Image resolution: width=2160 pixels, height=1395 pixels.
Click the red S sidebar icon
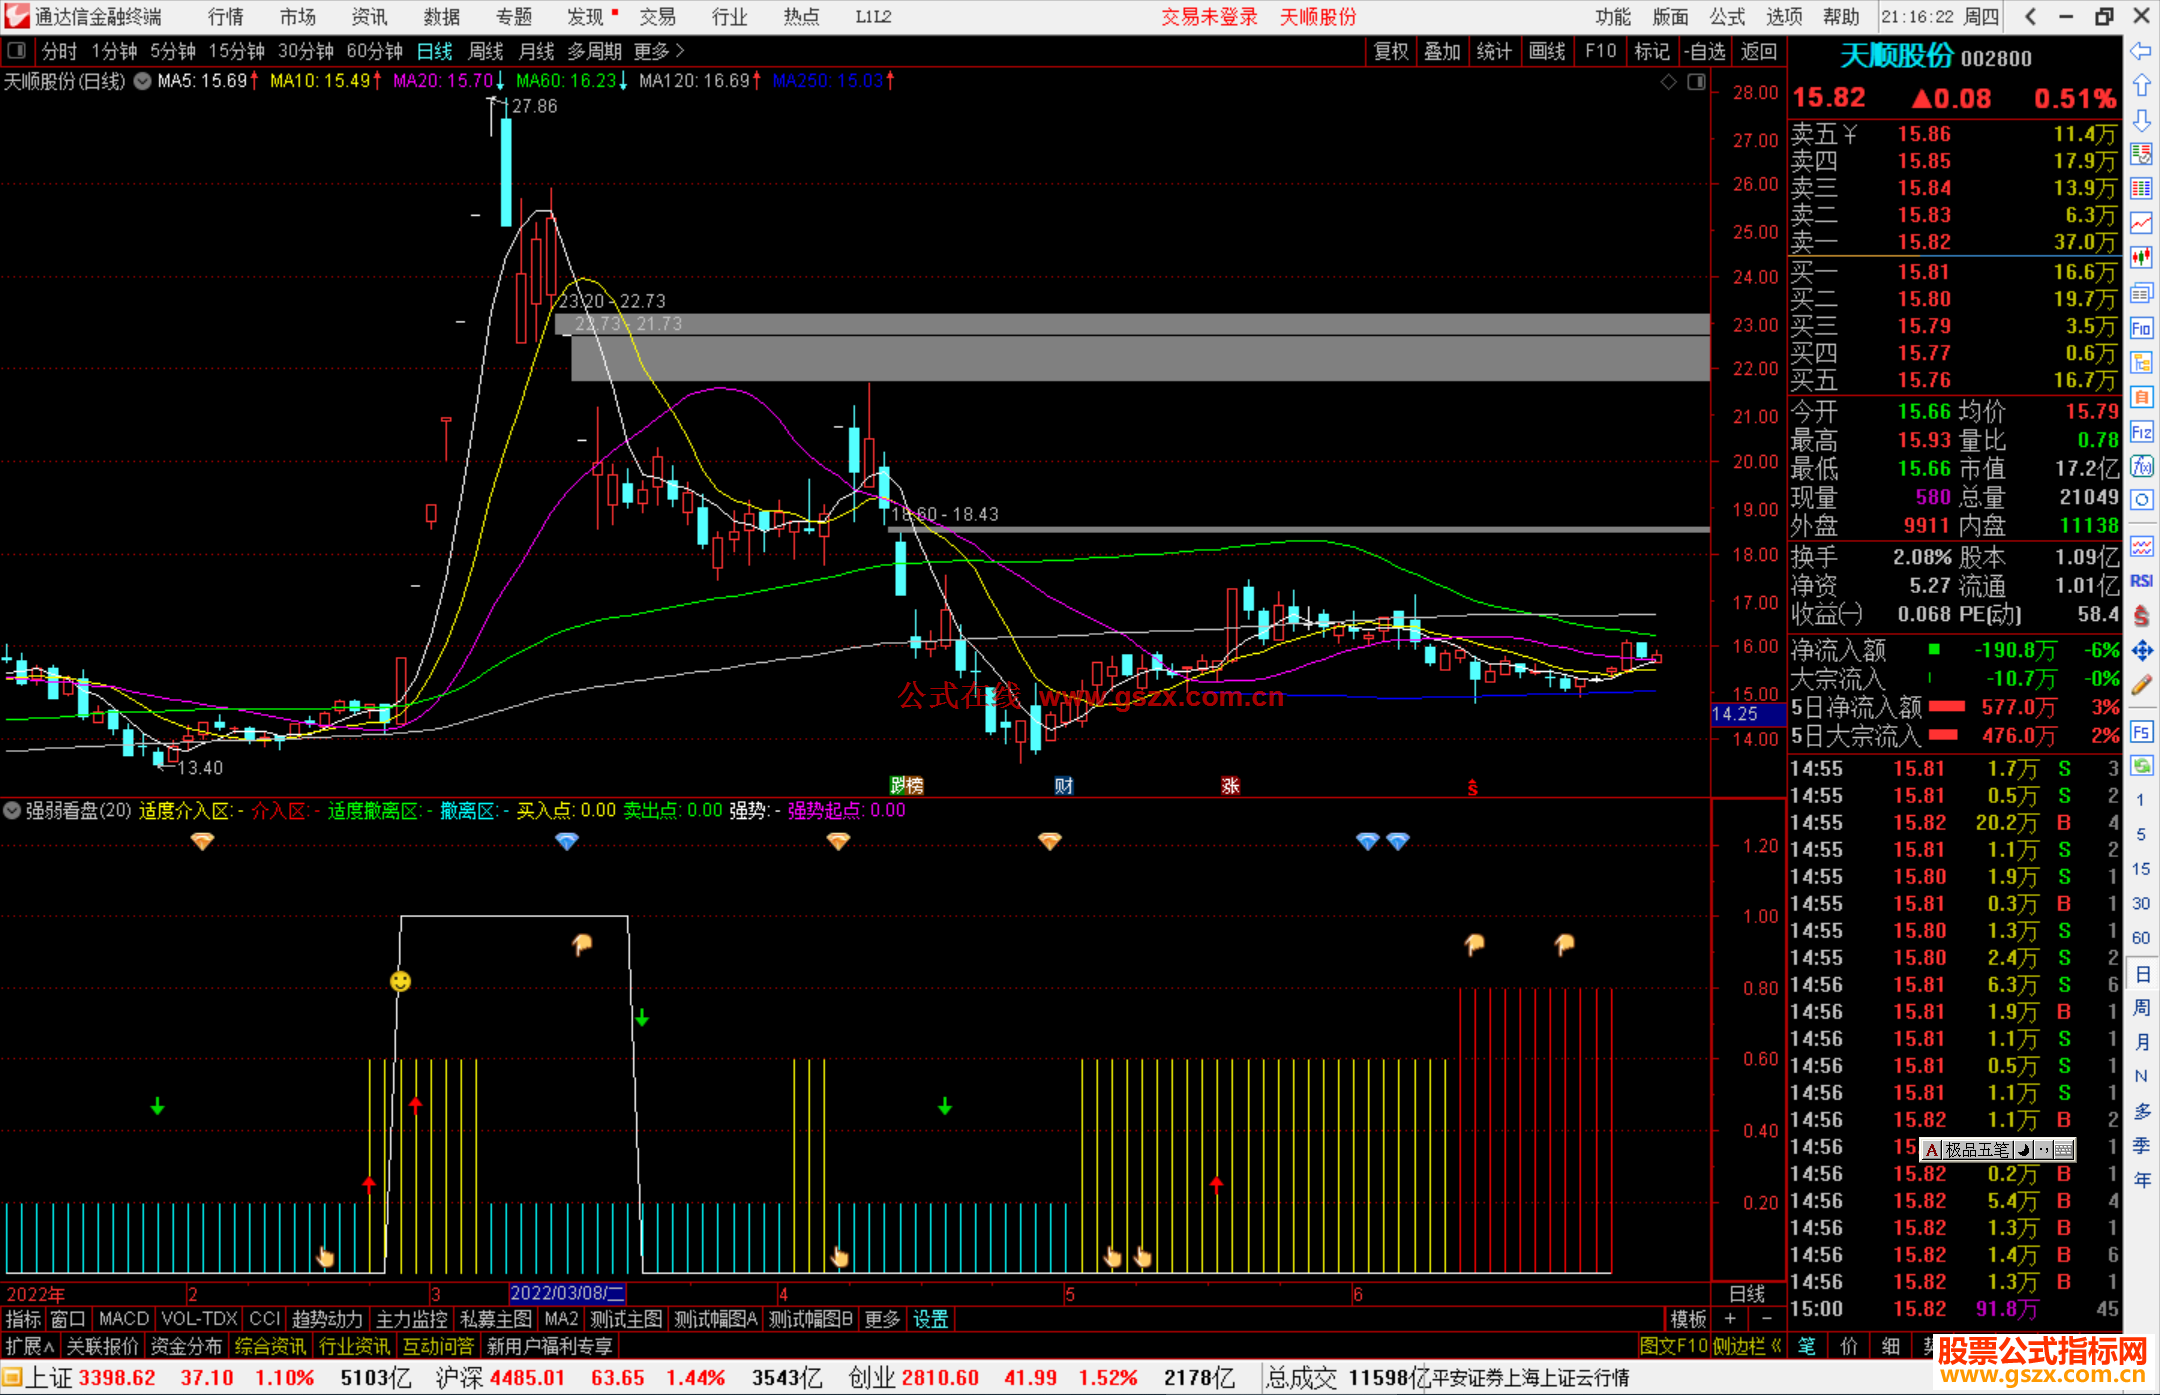(x=2141, y=616)
